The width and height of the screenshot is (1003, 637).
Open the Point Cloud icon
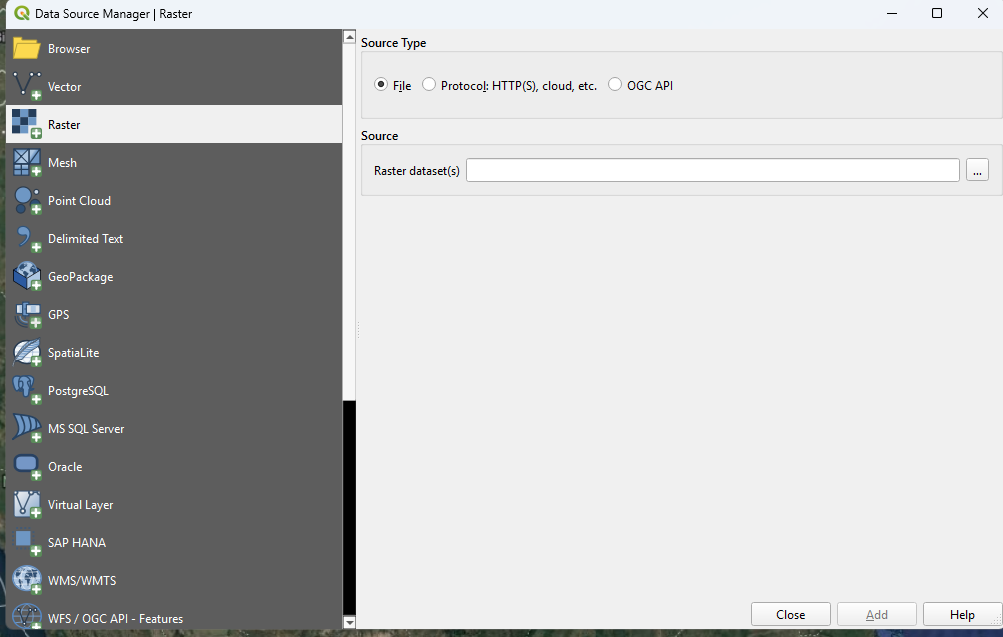26,200
